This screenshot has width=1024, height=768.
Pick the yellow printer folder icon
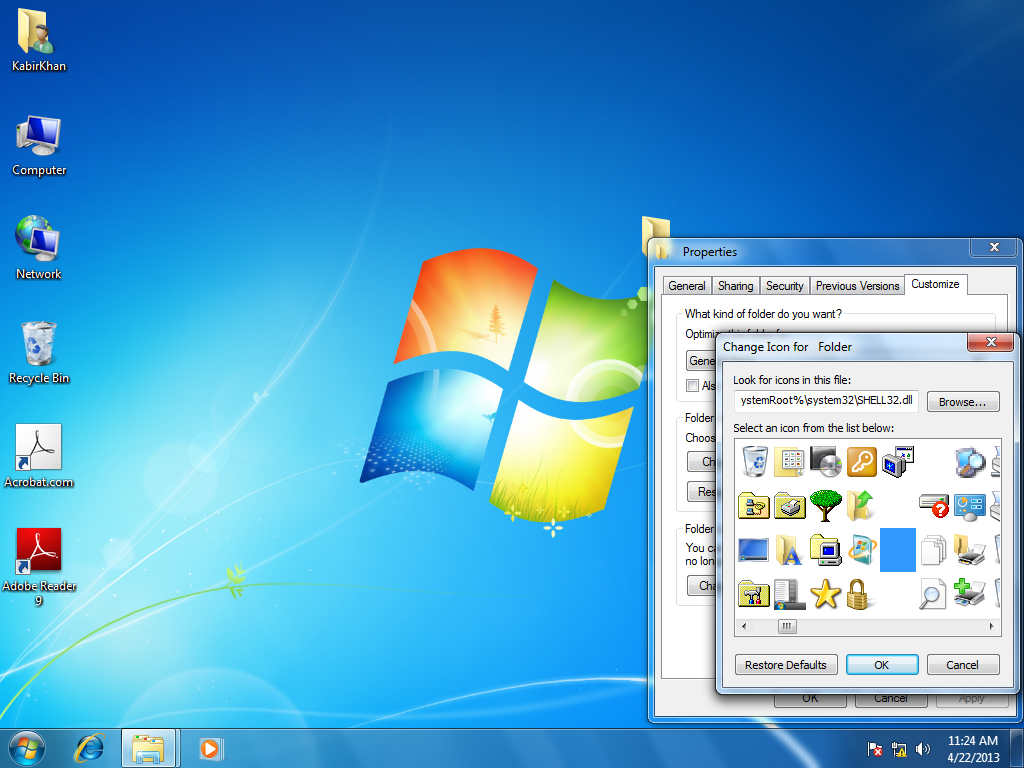pyautogui.click(x=790, y=506)
